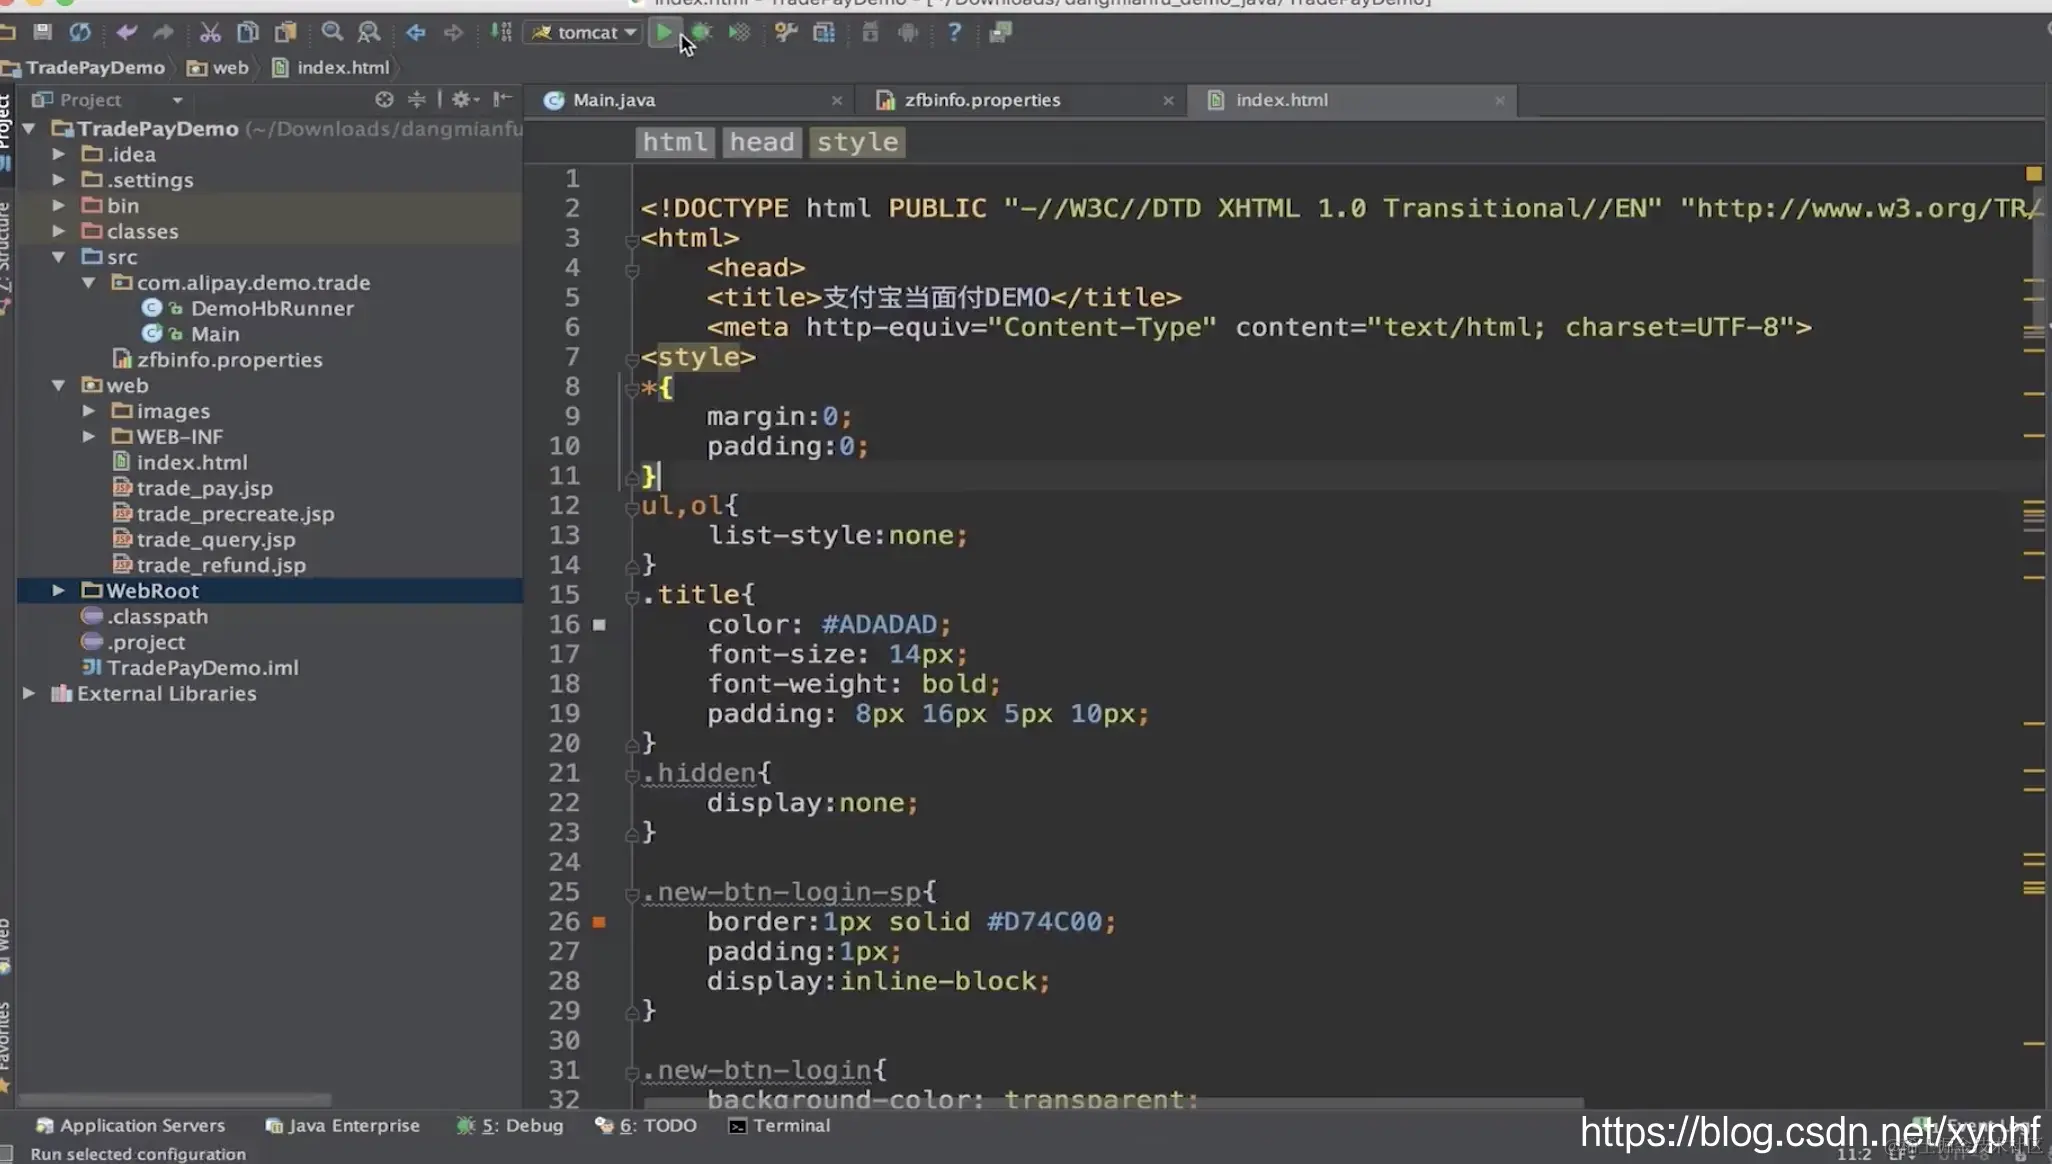The width and height of the screenshot is (2052, 1164).
Task: Click the Find magnifier icon
Action: (332, 33)
